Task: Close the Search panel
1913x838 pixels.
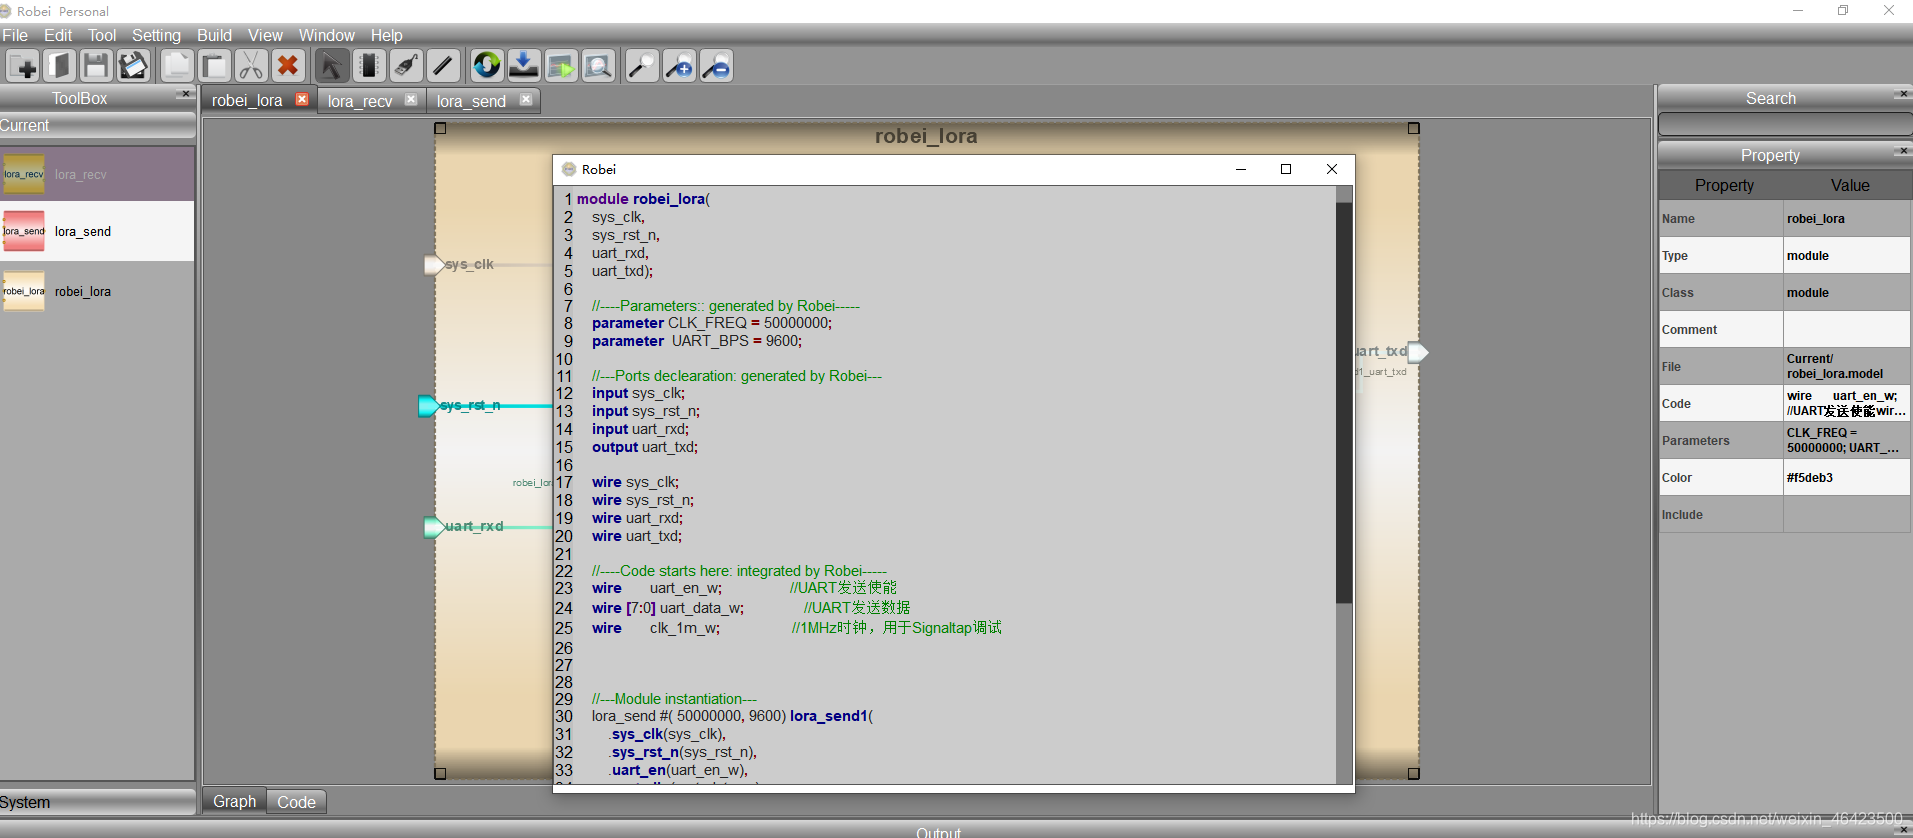Action: tap(1902, 94)
